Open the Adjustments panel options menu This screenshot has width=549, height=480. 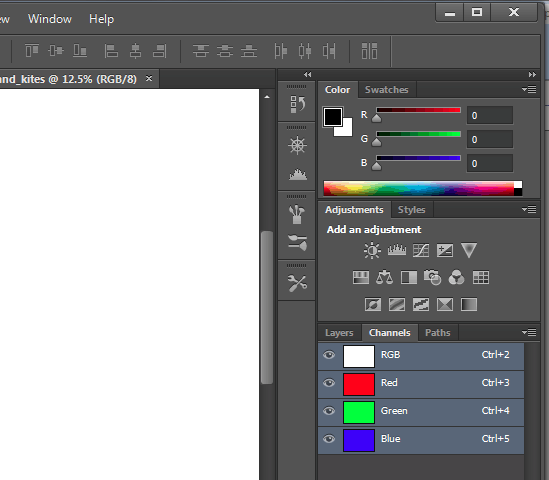(x=529, y=209)
